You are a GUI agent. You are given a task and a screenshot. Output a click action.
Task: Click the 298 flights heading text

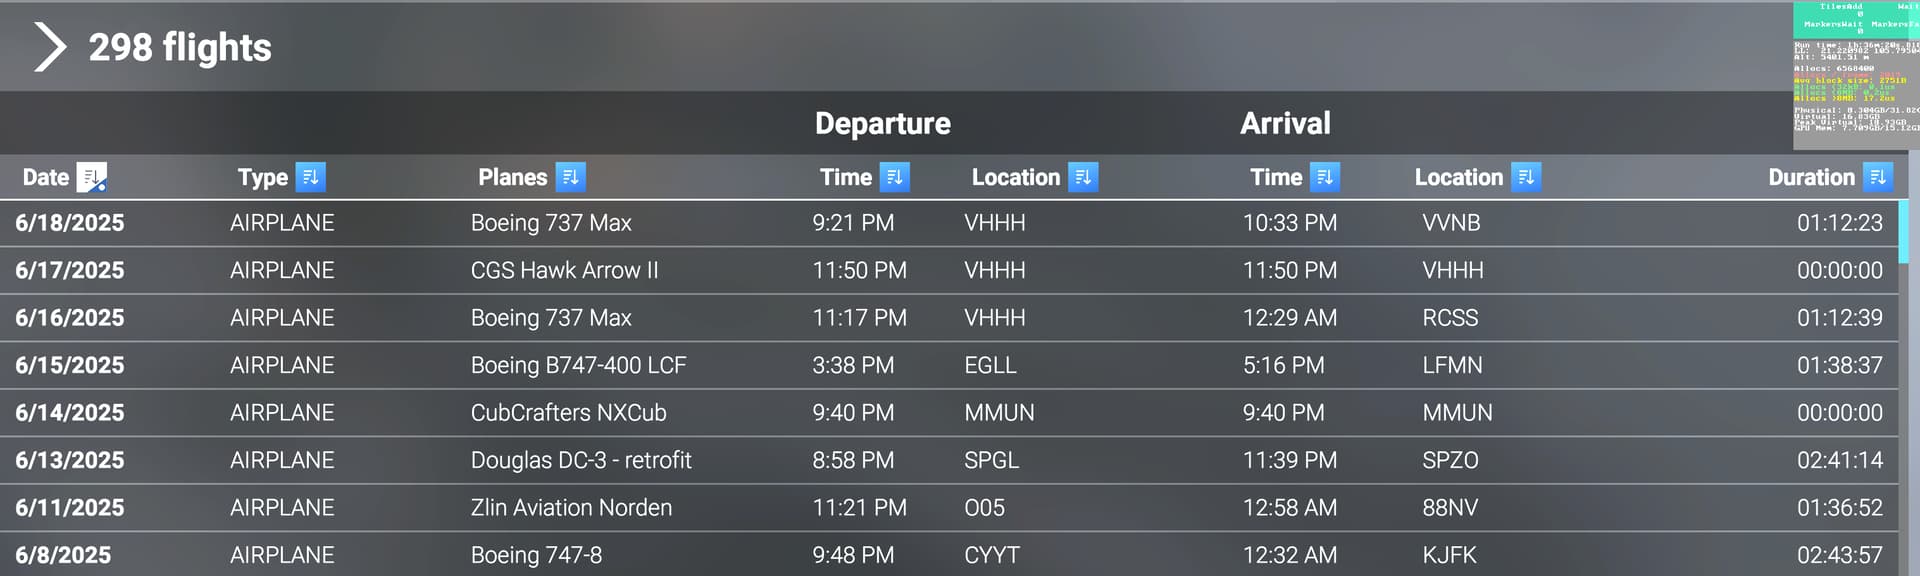(x=180, y=47)
